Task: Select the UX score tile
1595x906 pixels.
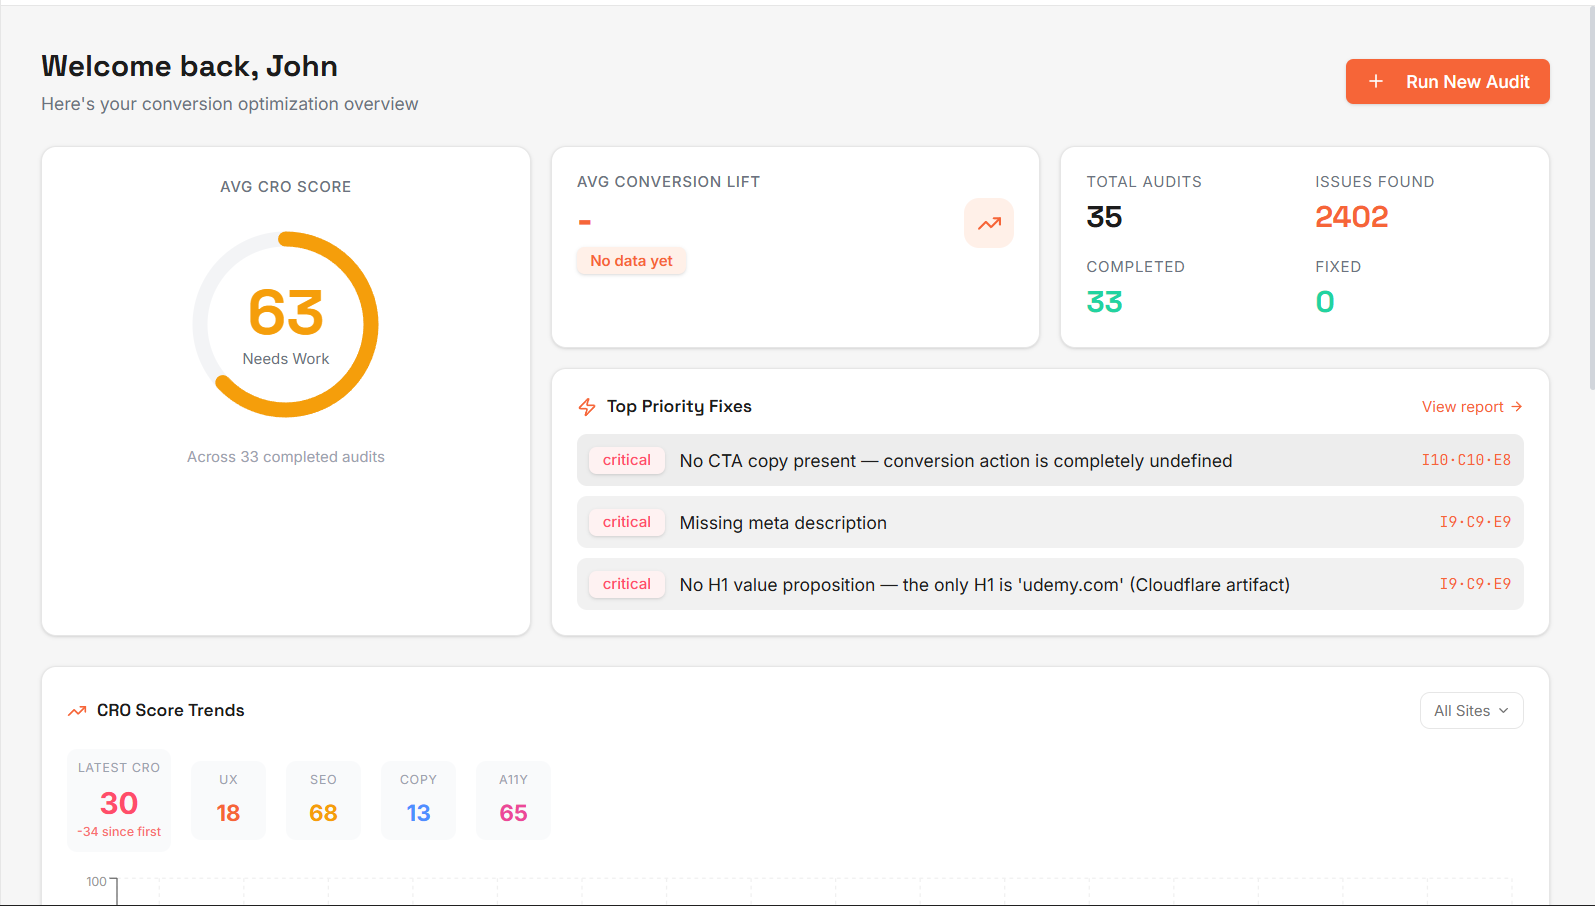Action: click(228, 800)
